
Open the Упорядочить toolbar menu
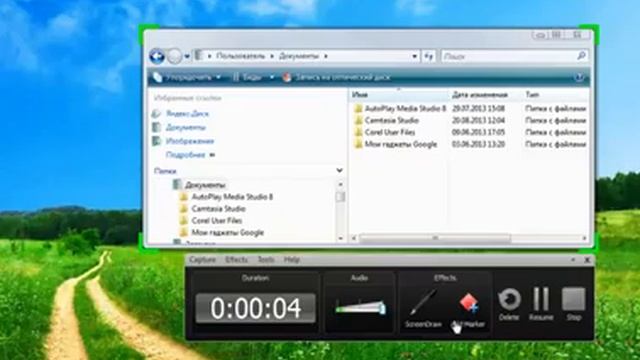(x=193, y=77)
